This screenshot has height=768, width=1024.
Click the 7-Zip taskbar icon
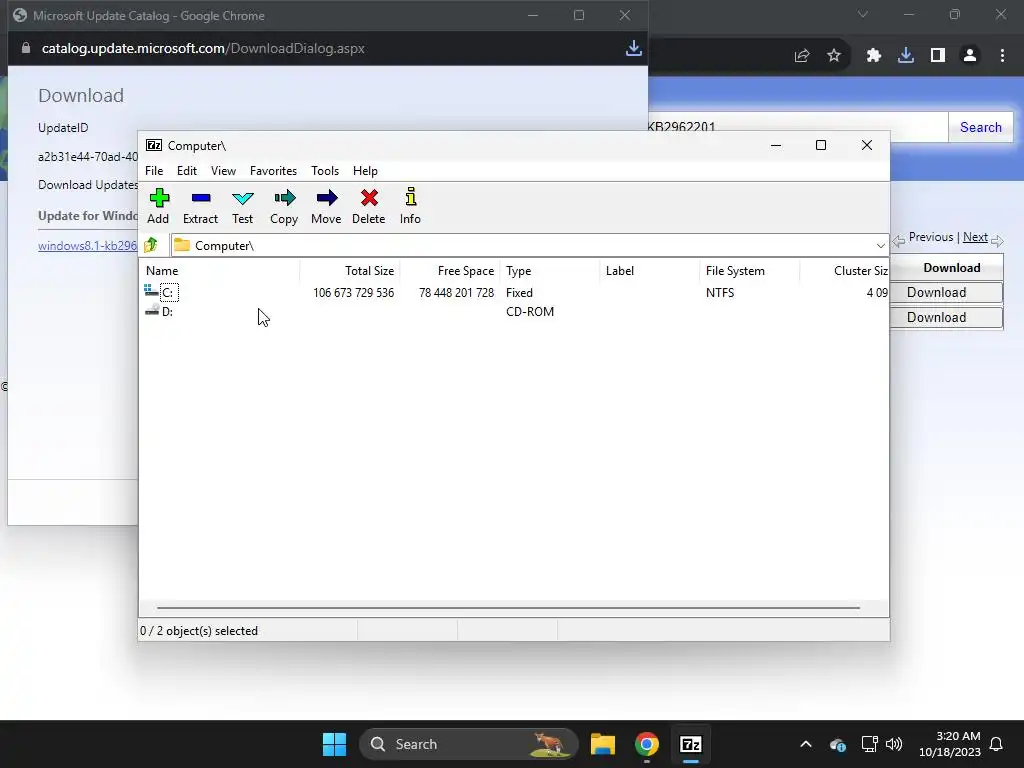click(690, 744)
